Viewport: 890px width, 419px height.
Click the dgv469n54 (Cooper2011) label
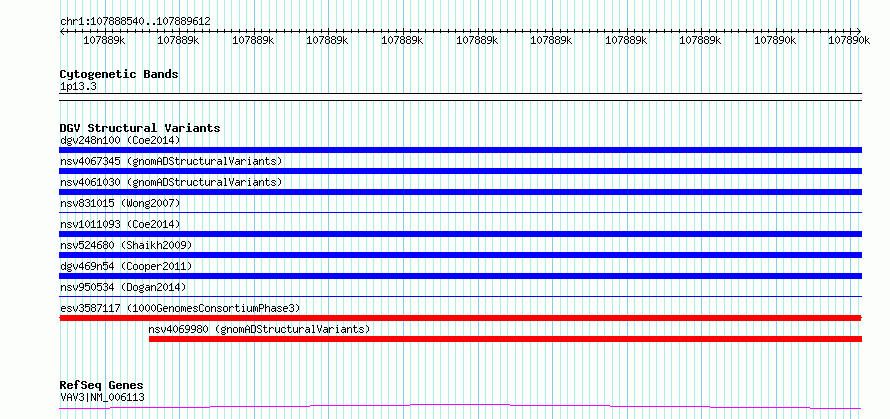126,266
